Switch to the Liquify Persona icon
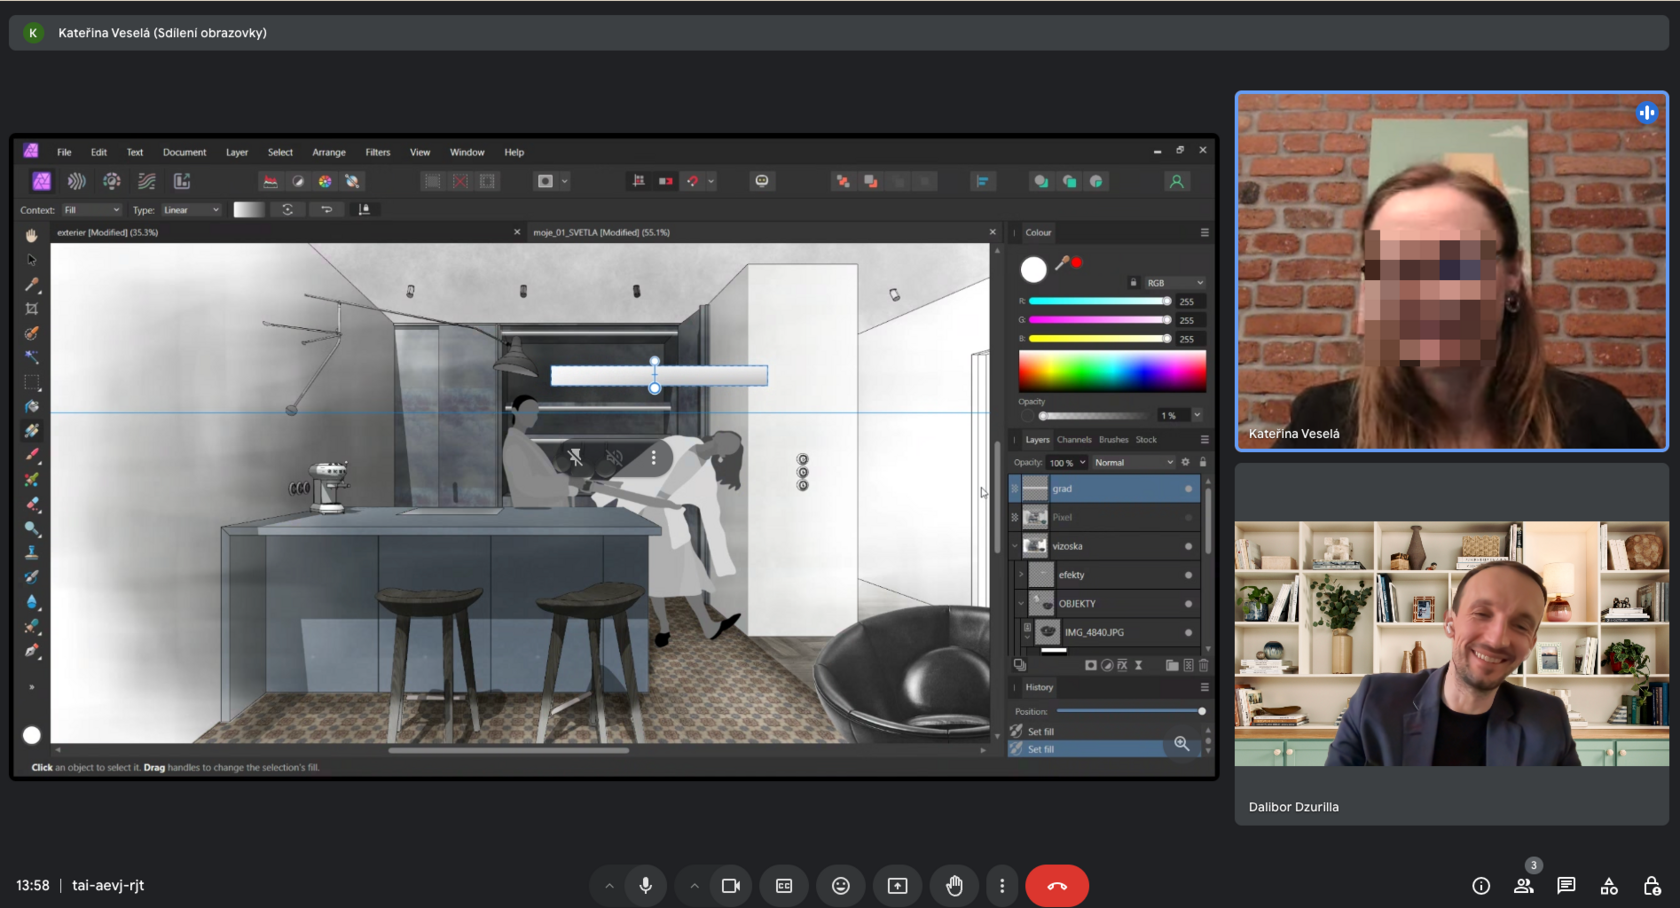 [x=76, y=181]
